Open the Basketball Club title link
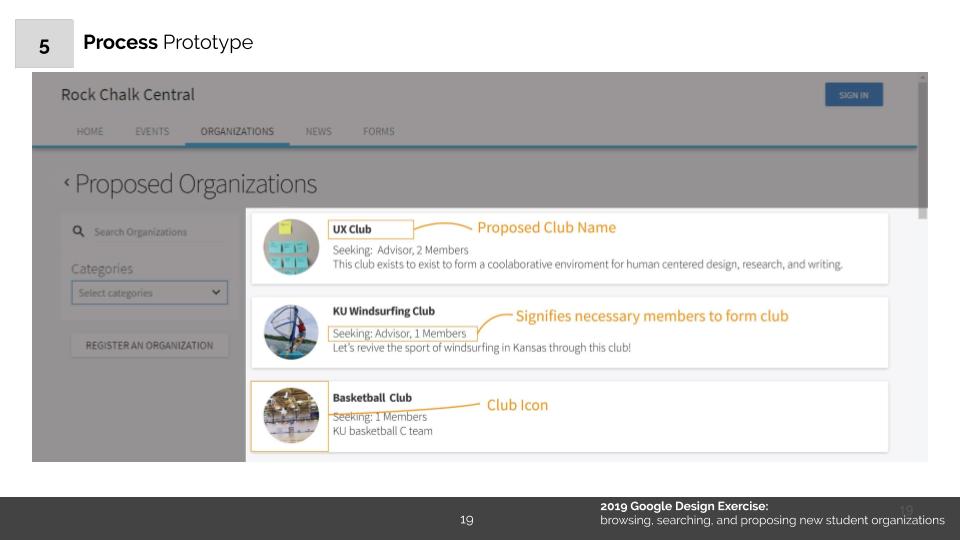The height and width of the screenshot is (540, 960). (372, 397)
